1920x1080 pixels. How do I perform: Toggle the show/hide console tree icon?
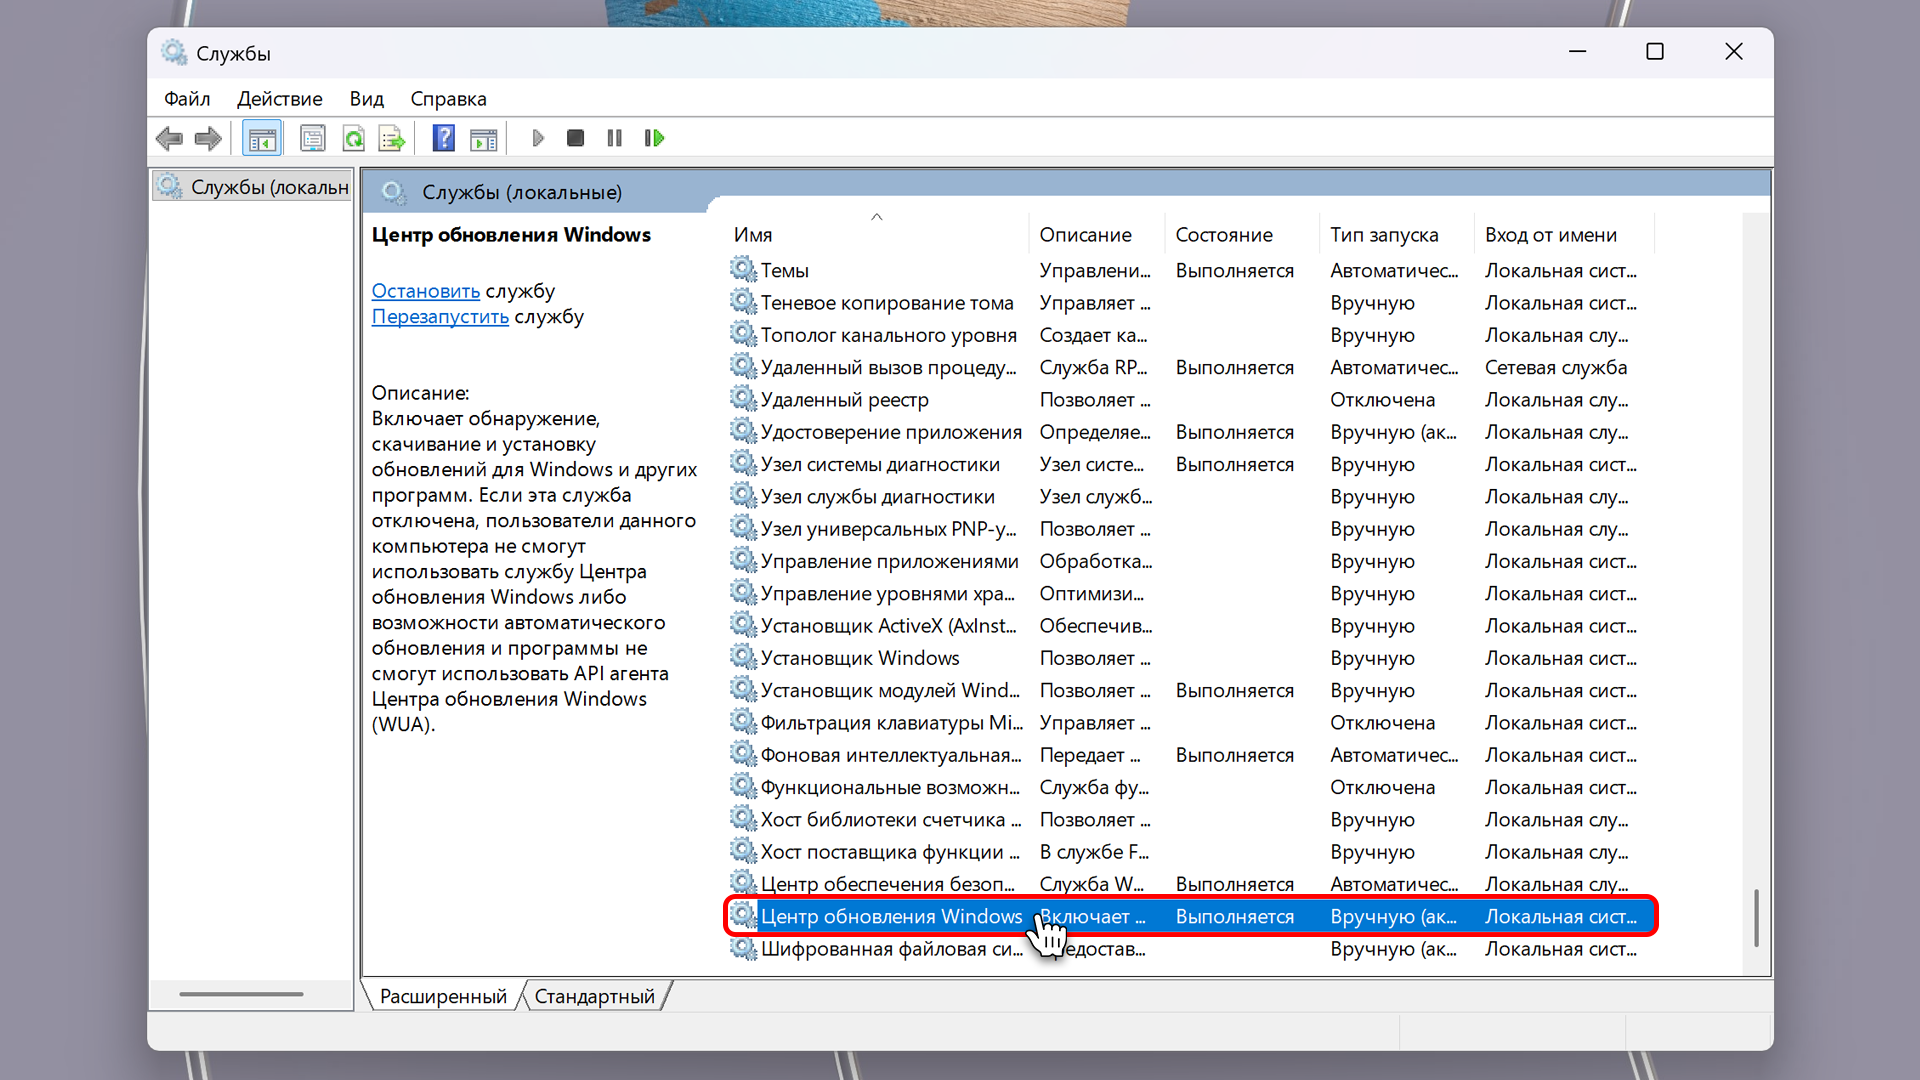pyautogui.click(x=262, y=138)
